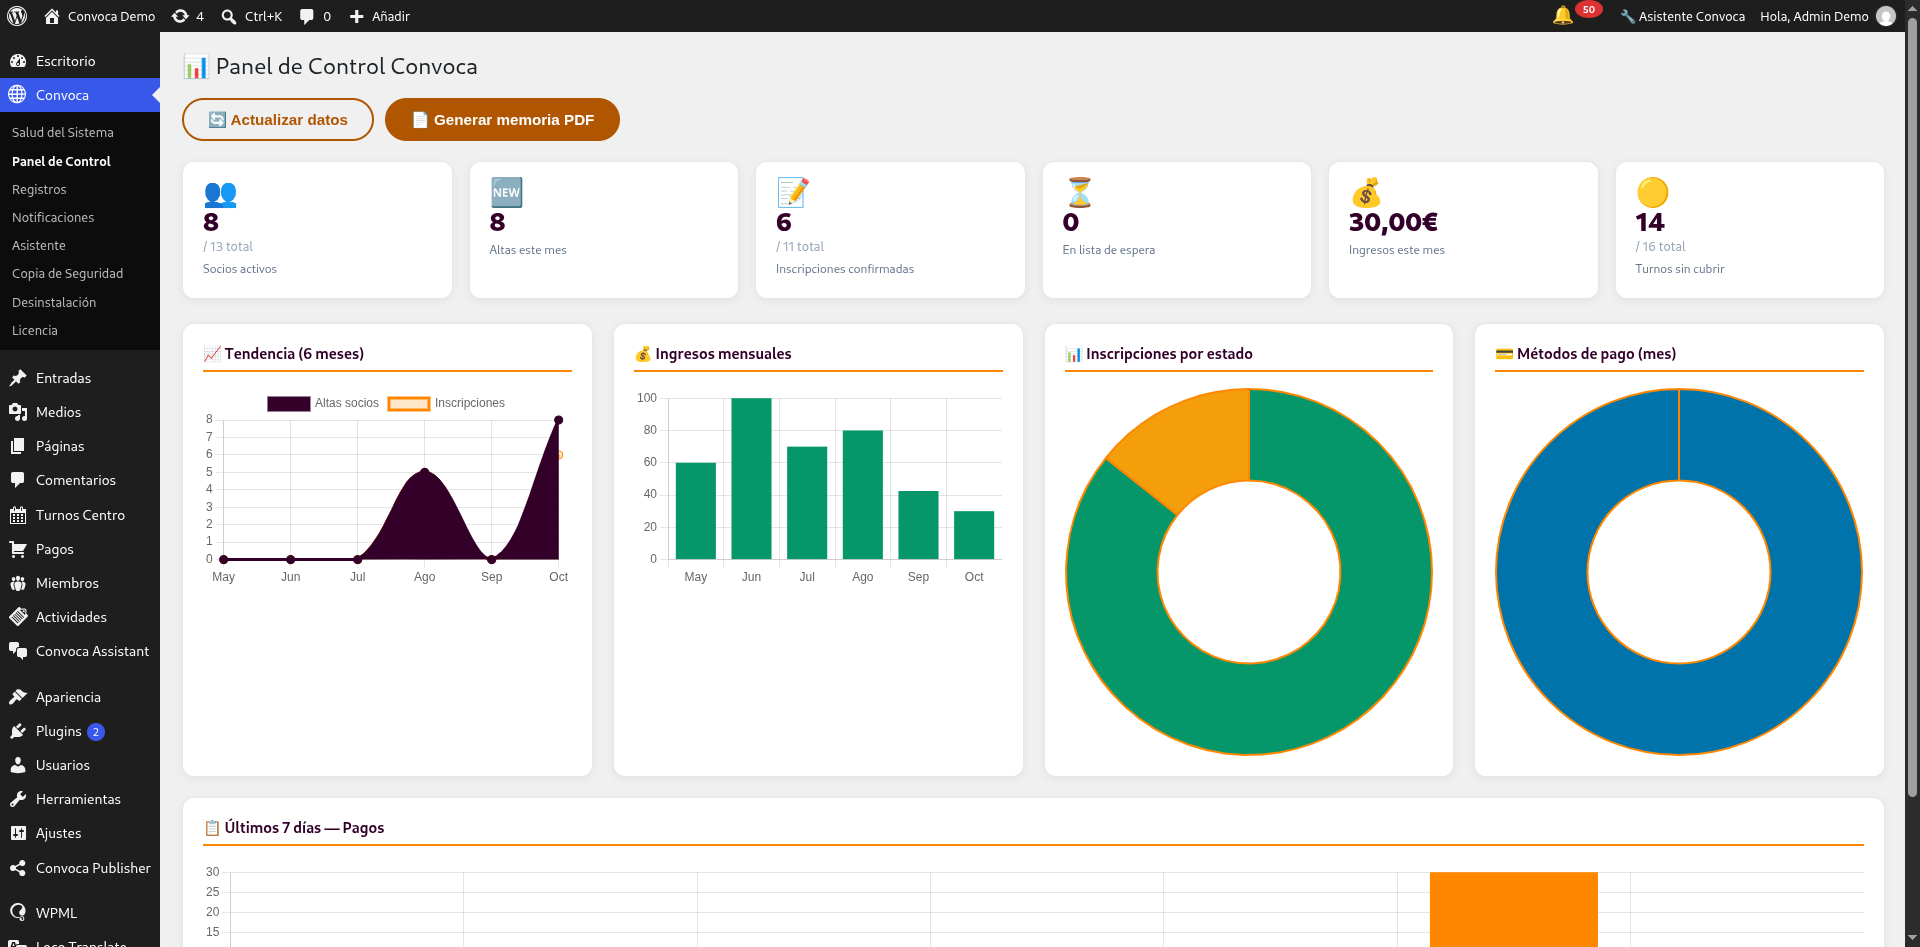Image resolution: width=1920 pixels, height=947 pixels.
Task: Open the Añadir new content menu
Action: [x=379, y=16]
